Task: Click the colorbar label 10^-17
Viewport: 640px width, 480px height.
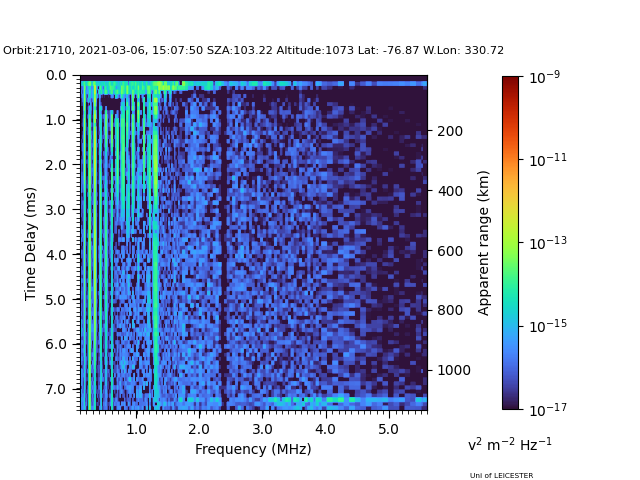Action: [548, 409]
